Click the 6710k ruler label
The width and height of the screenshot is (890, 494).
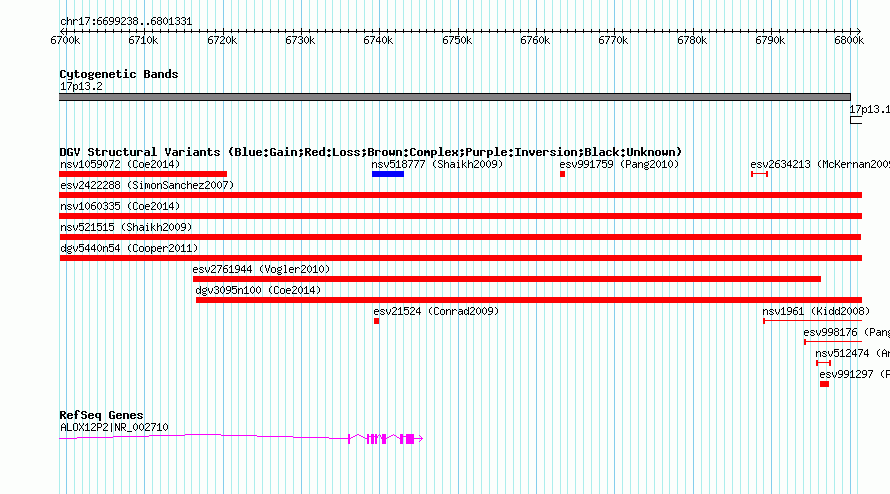(x=143, y=40)
